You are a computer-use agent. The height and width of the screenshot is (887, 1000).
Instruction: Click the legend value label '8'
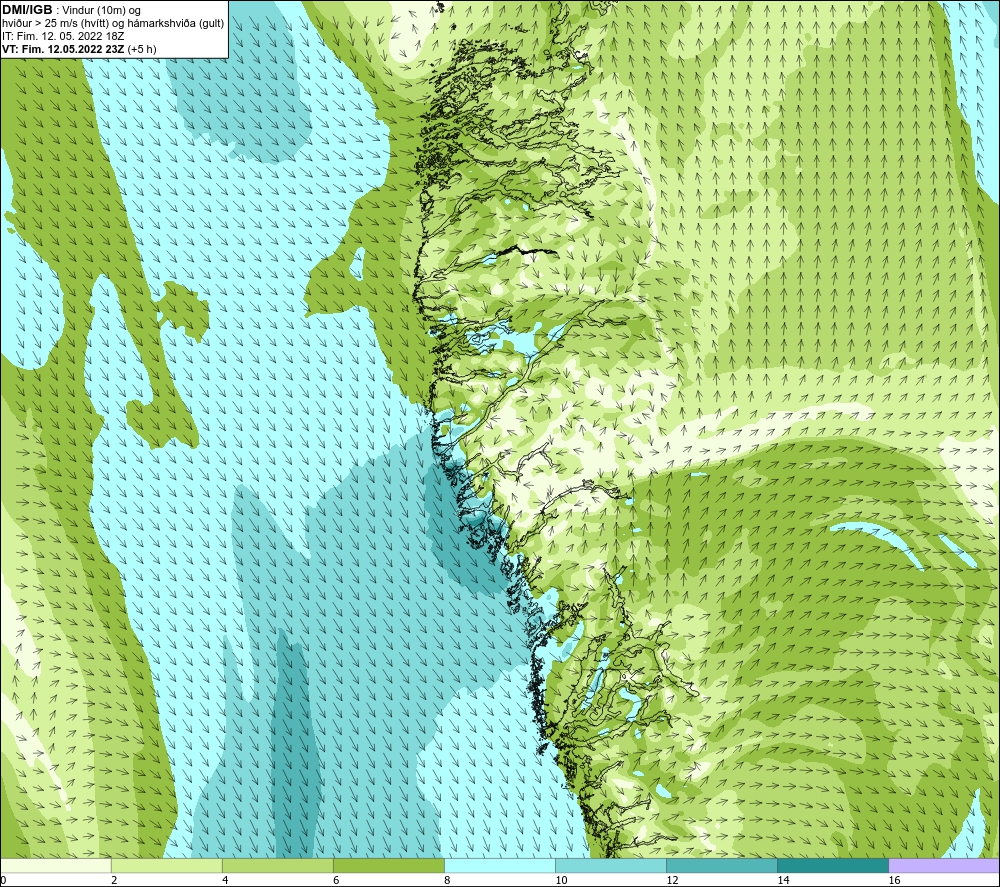[447, 881]
